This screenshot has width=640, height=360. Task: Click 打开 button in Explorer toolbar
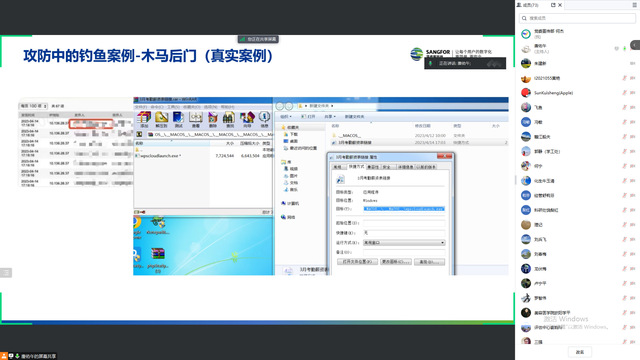click(x=308, y=117)
